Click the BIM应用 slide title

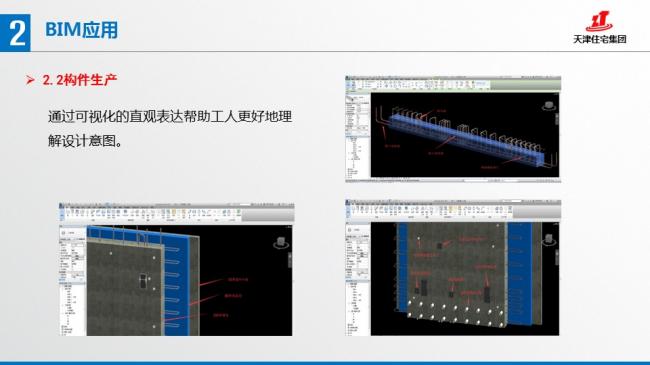coord(82,30)
